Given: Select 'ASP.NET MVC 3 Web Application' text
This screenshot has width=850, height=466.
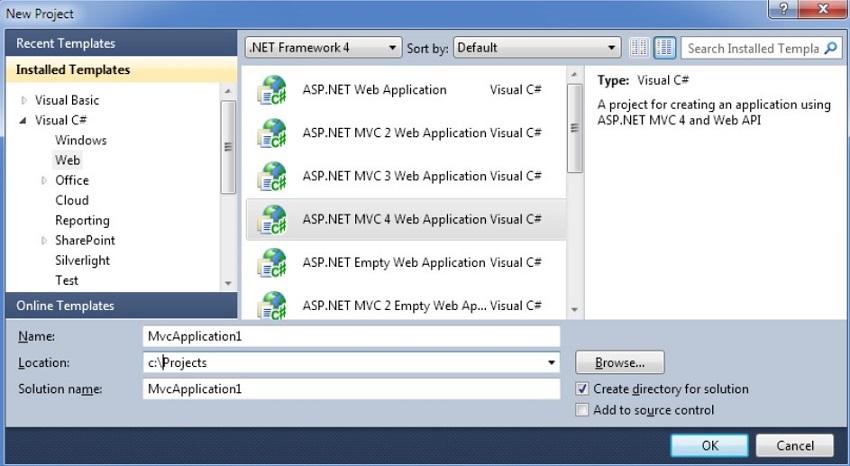Looking at the screenshot, I should click(395, 177).
